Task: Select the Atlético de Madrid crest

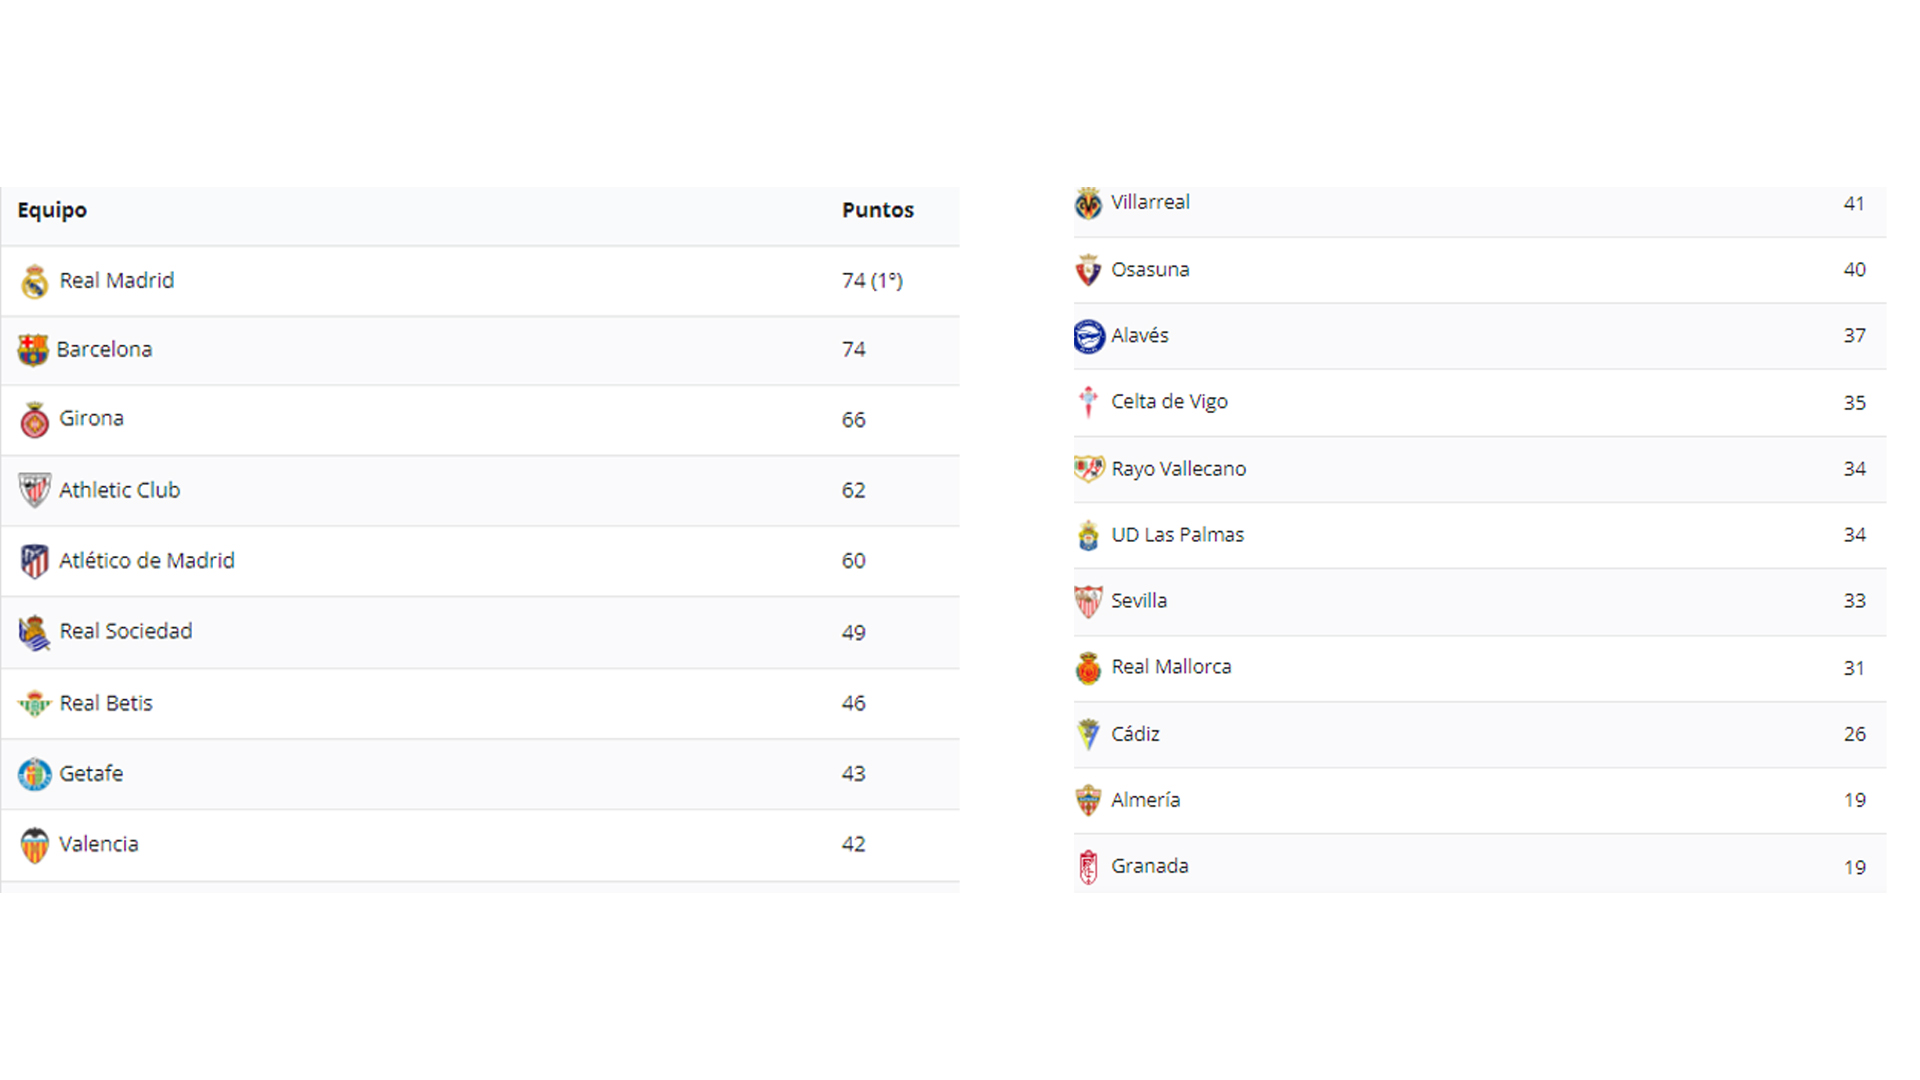Action: pos(35,561)
